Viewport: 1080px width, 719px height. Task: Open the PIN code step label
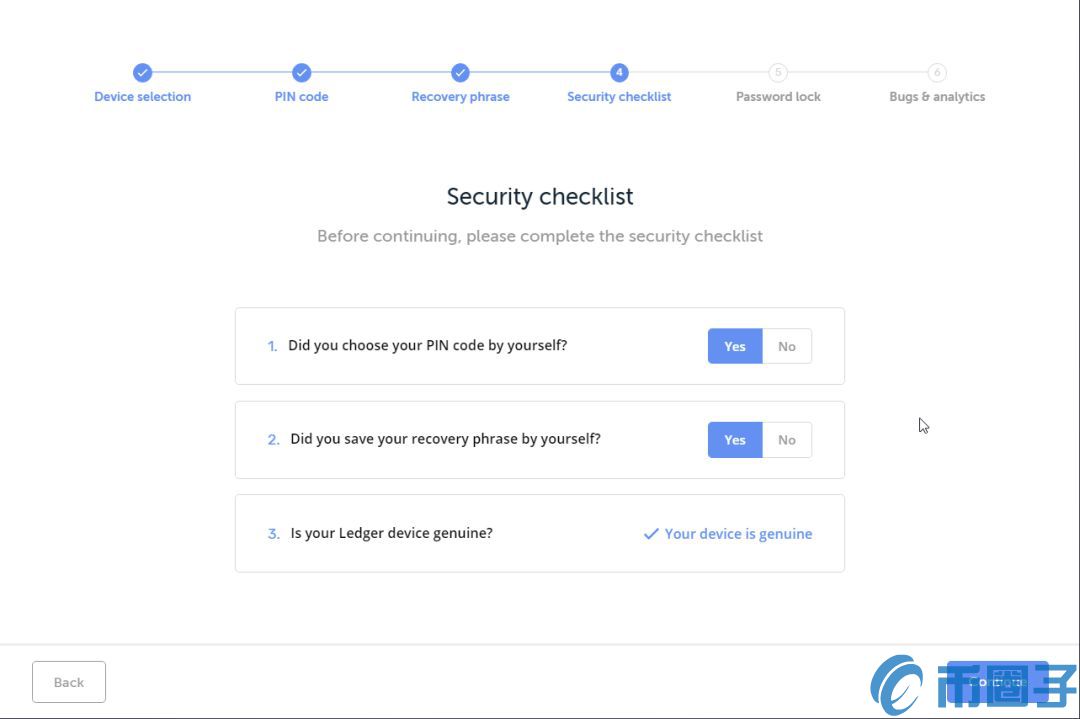pos(302,97)
